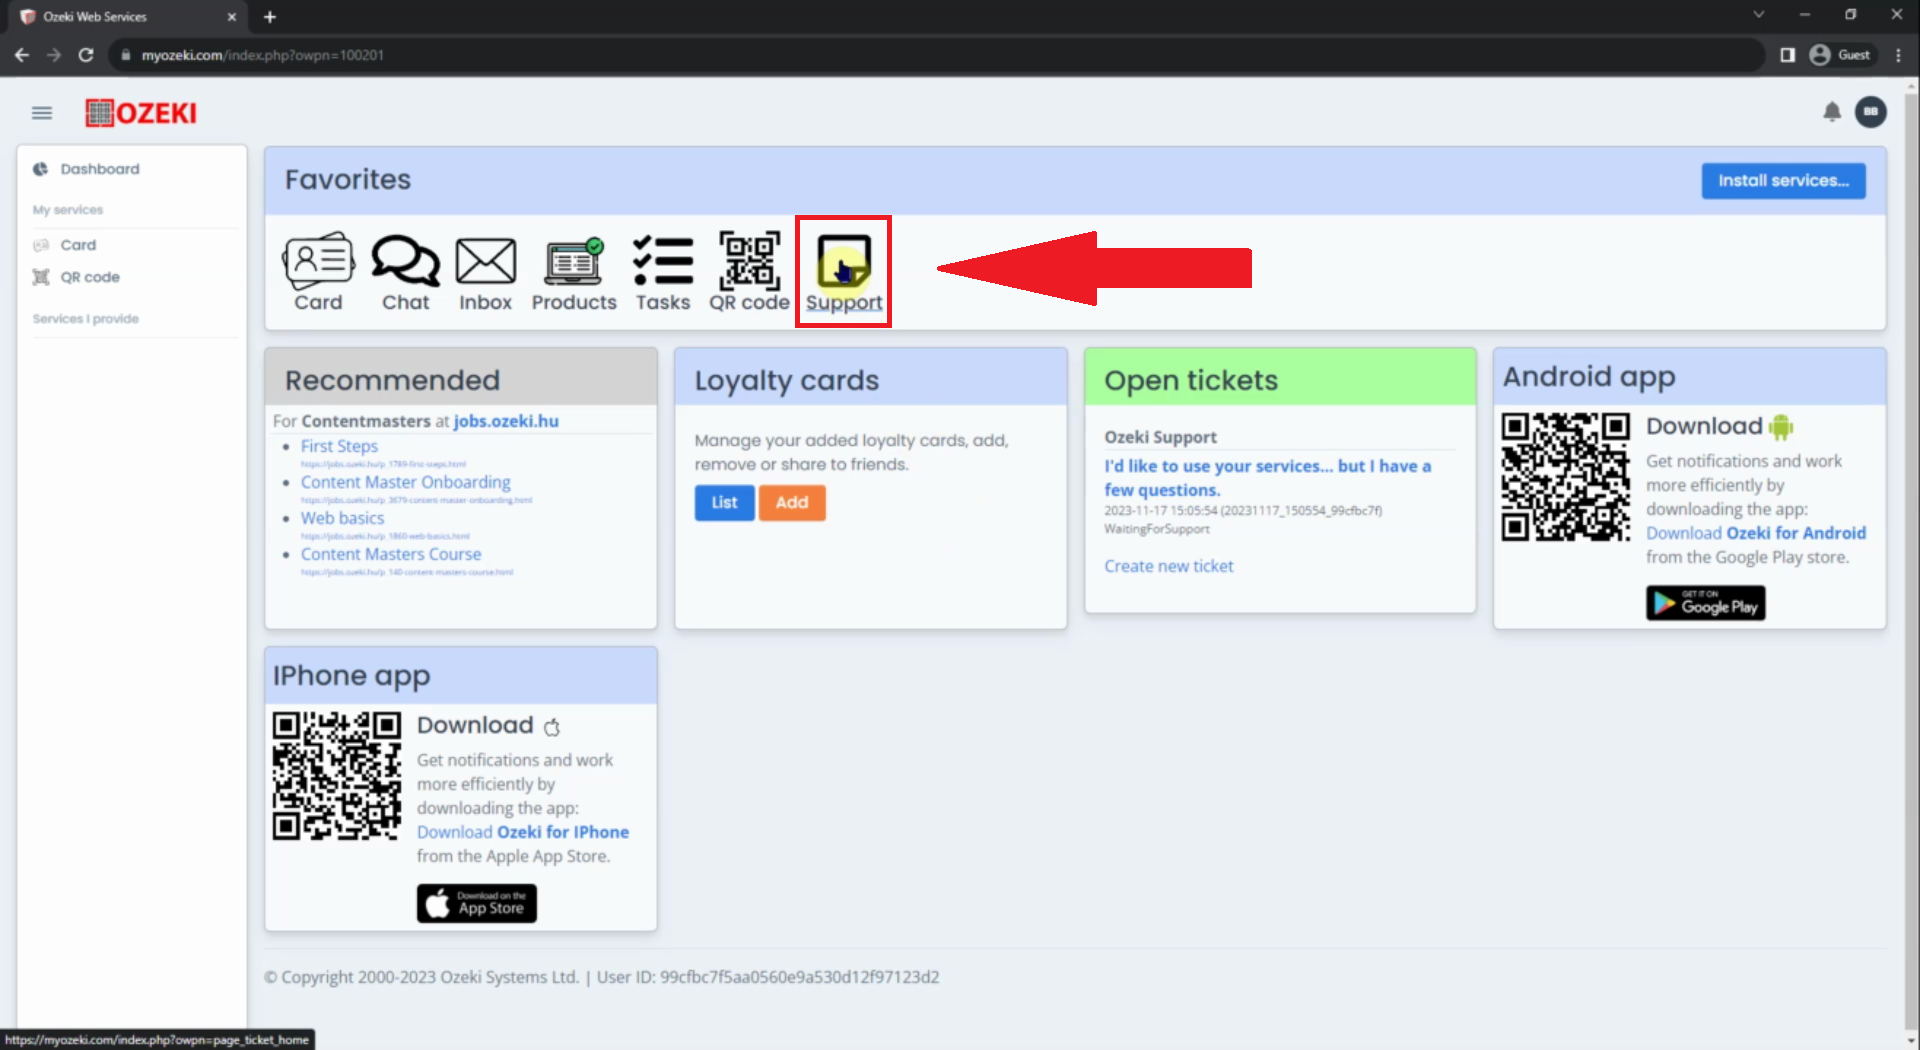
Task: Click the Apple icon beside Download
Action: click(552, 726)
